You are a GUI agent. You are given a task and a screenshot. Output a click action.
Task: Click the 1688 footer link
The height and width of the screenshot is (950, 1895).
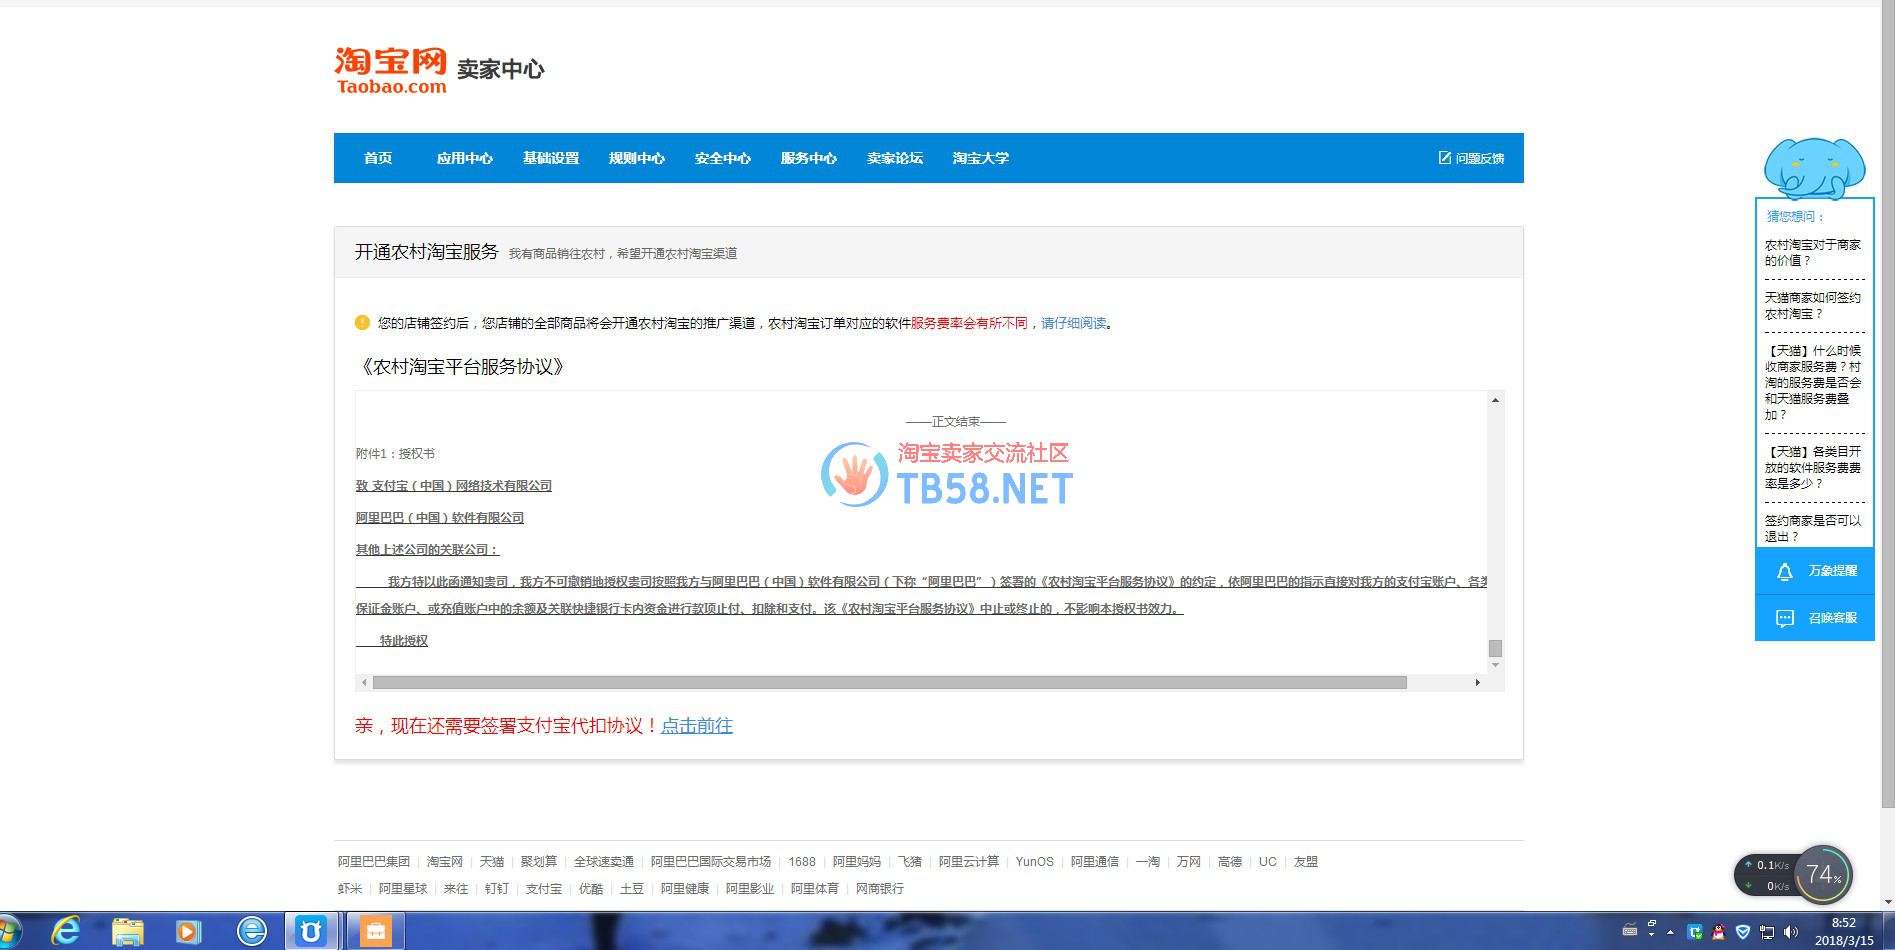(x=802, y=862)
